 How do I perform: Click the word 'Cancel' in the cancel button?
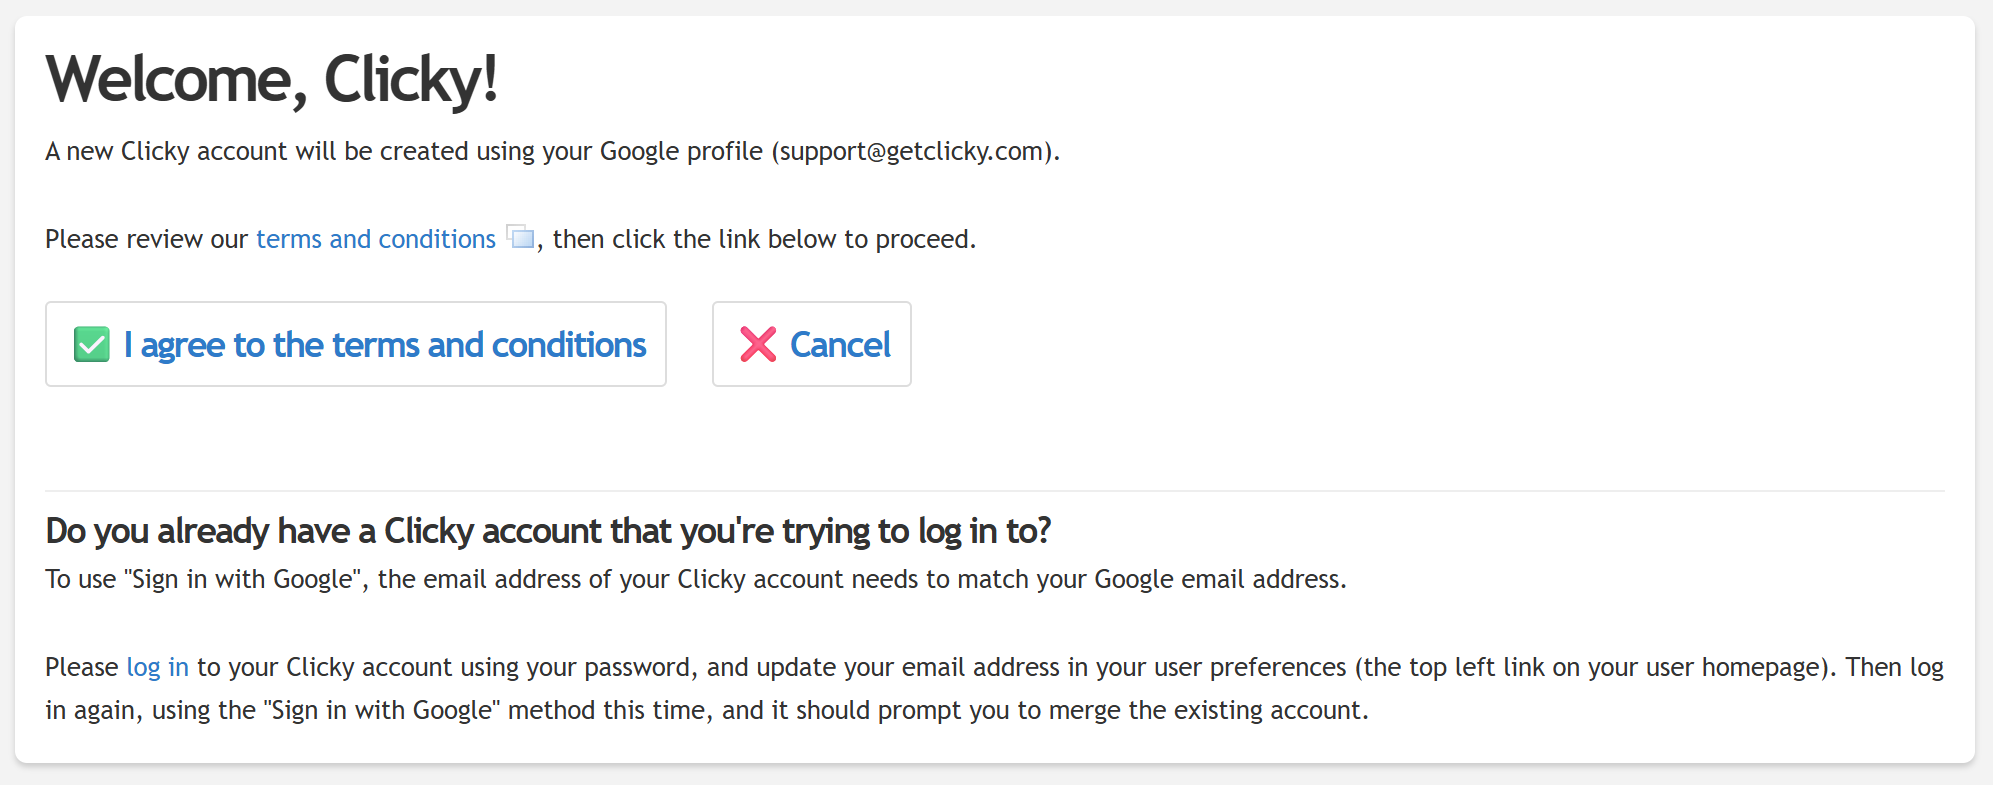840,345
